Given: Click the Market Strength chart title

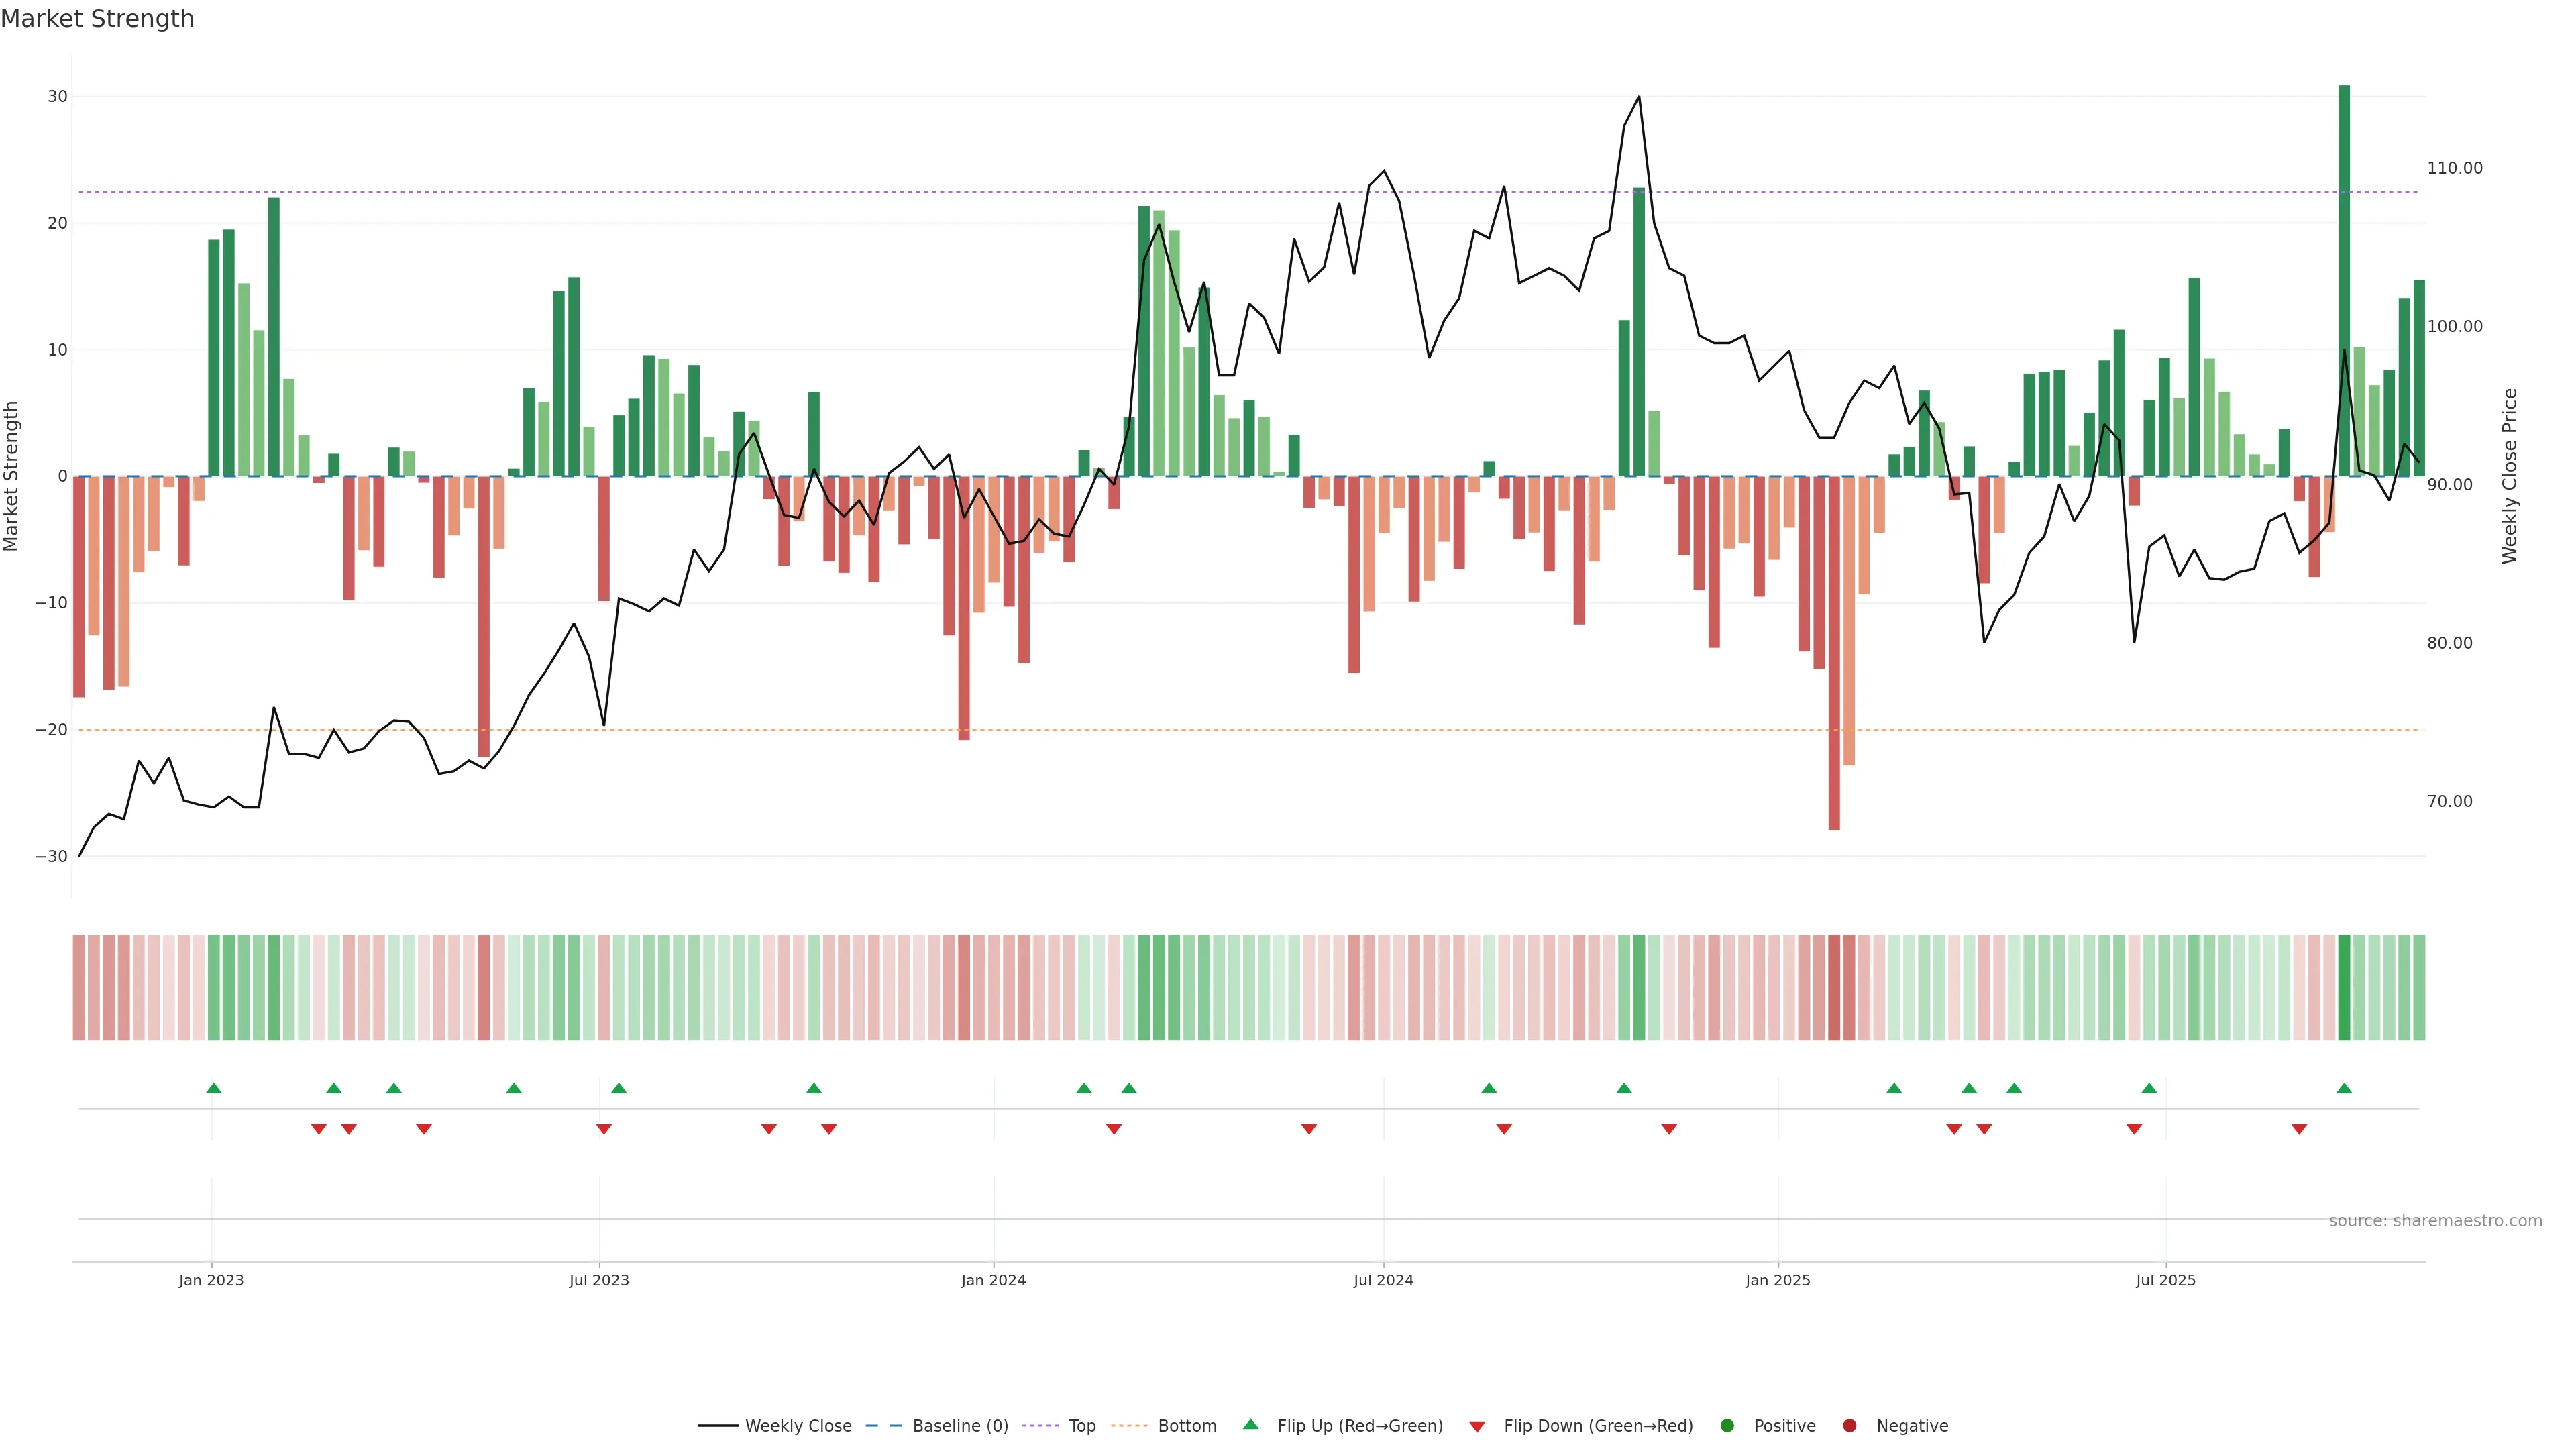Looking at the screenshot, I should click(97, 19).
